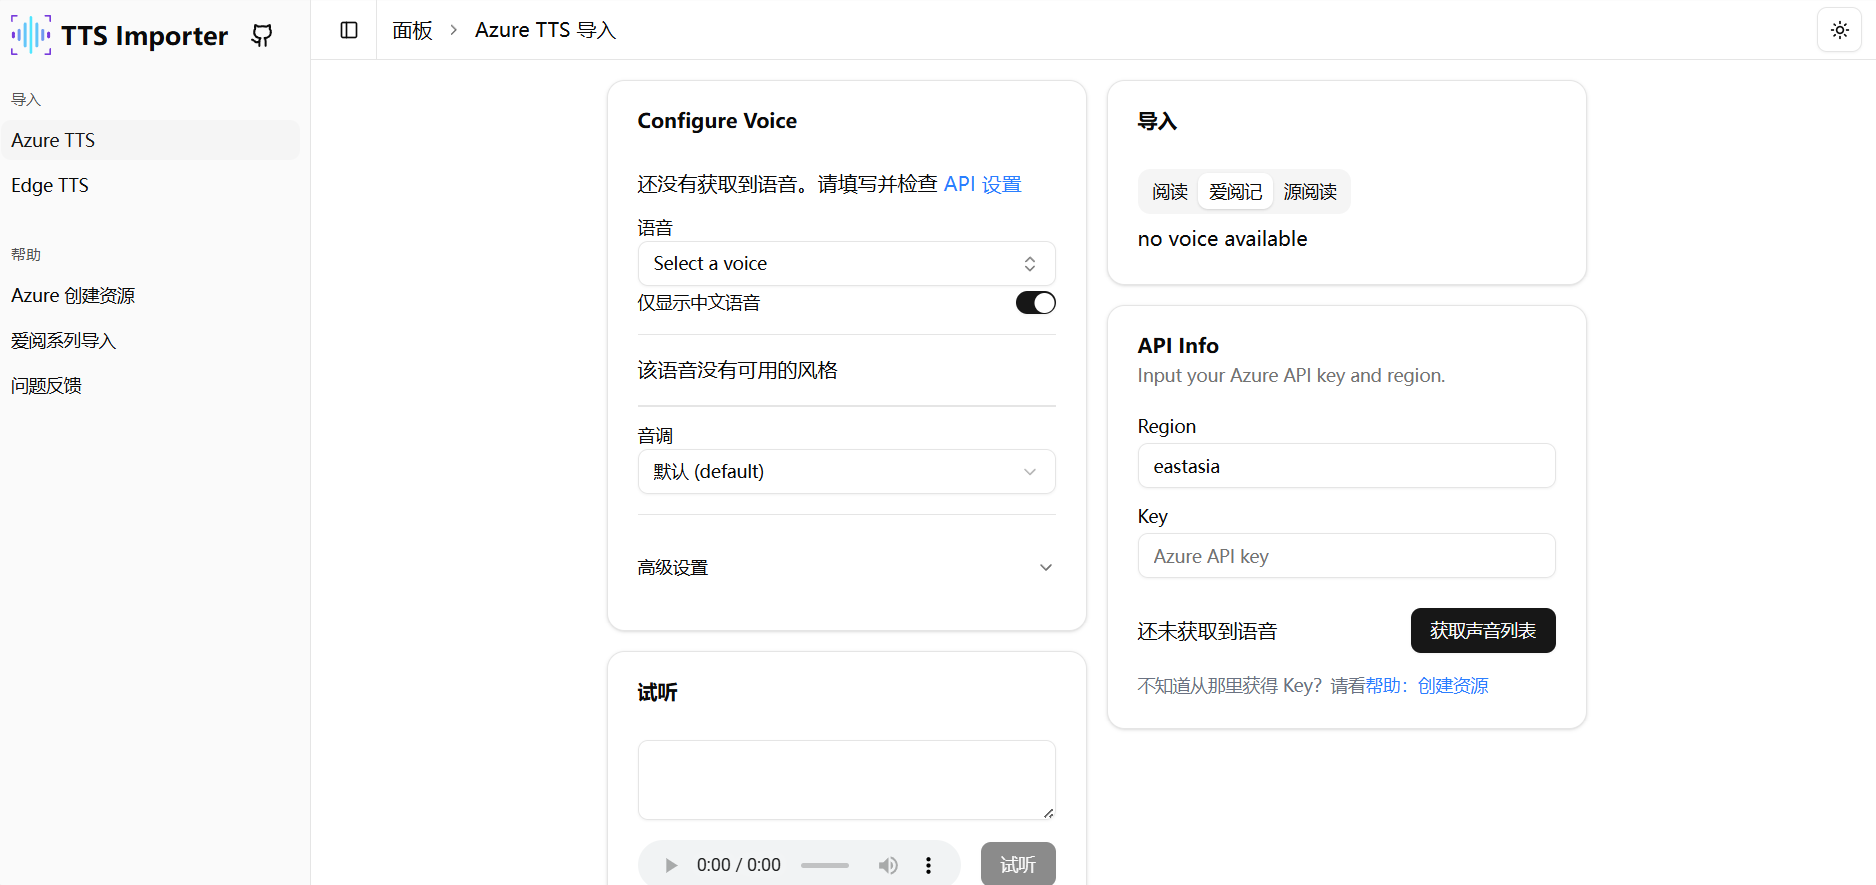Open the Select a voice dropdown

[x=846, y=264]
